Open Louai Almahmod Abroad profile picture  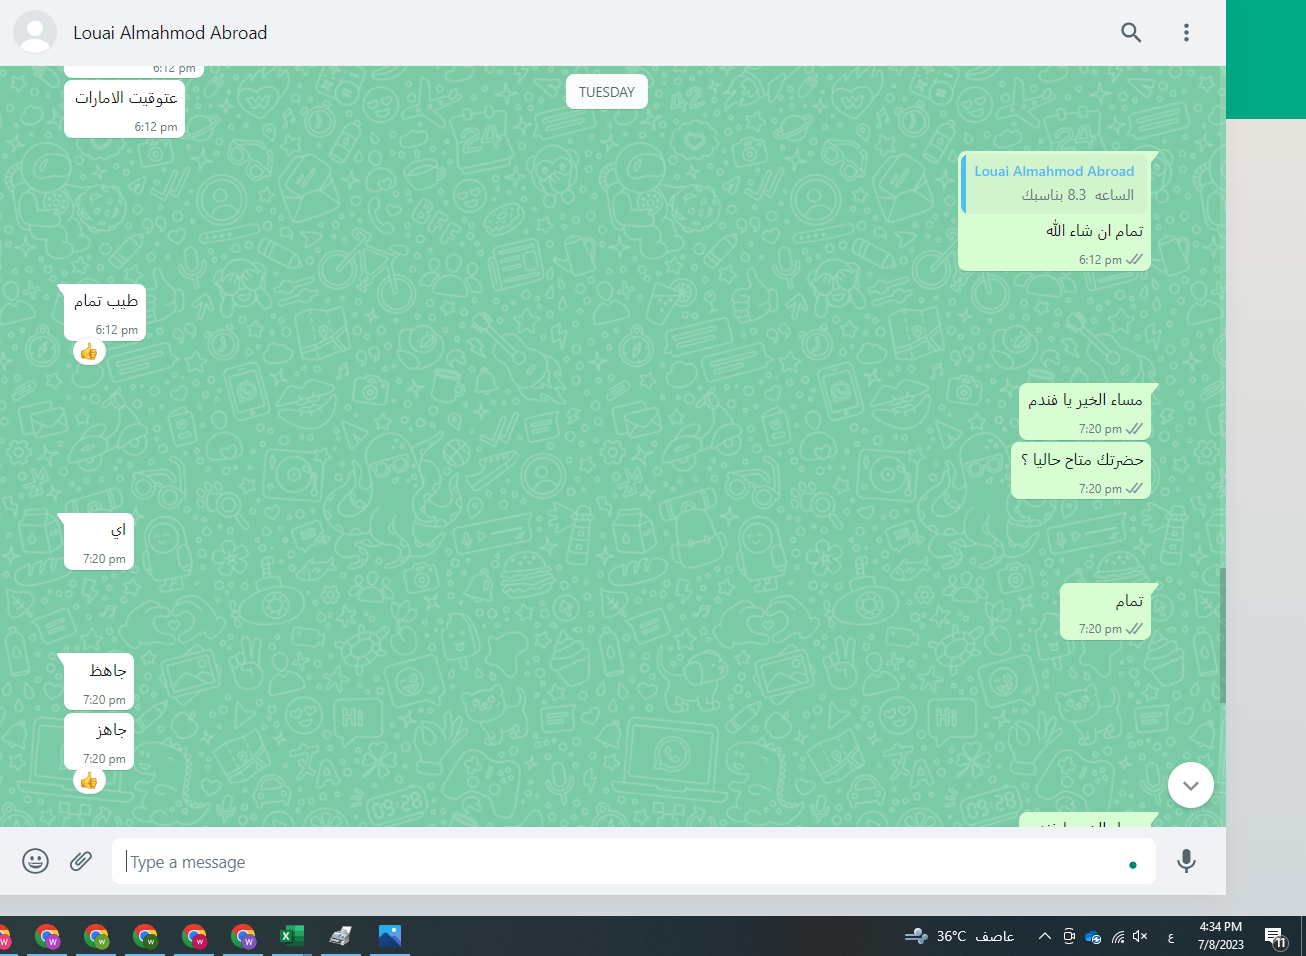click(35, 33)
